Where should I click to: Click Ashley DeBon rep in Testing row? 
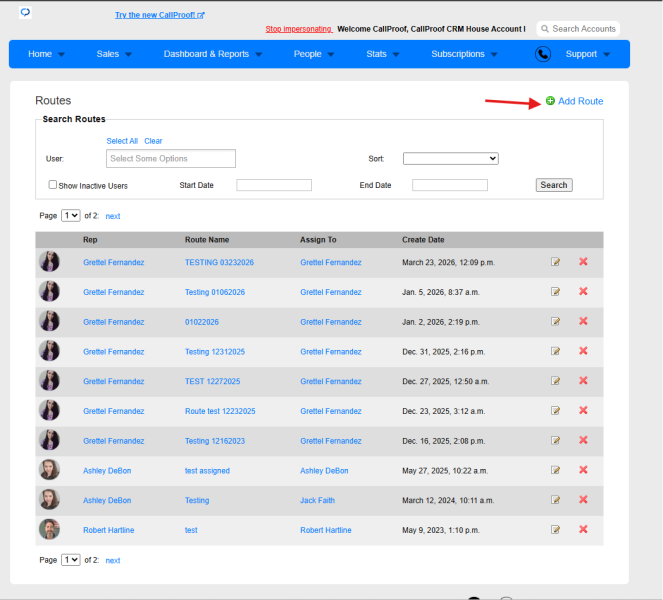(107, 500)
